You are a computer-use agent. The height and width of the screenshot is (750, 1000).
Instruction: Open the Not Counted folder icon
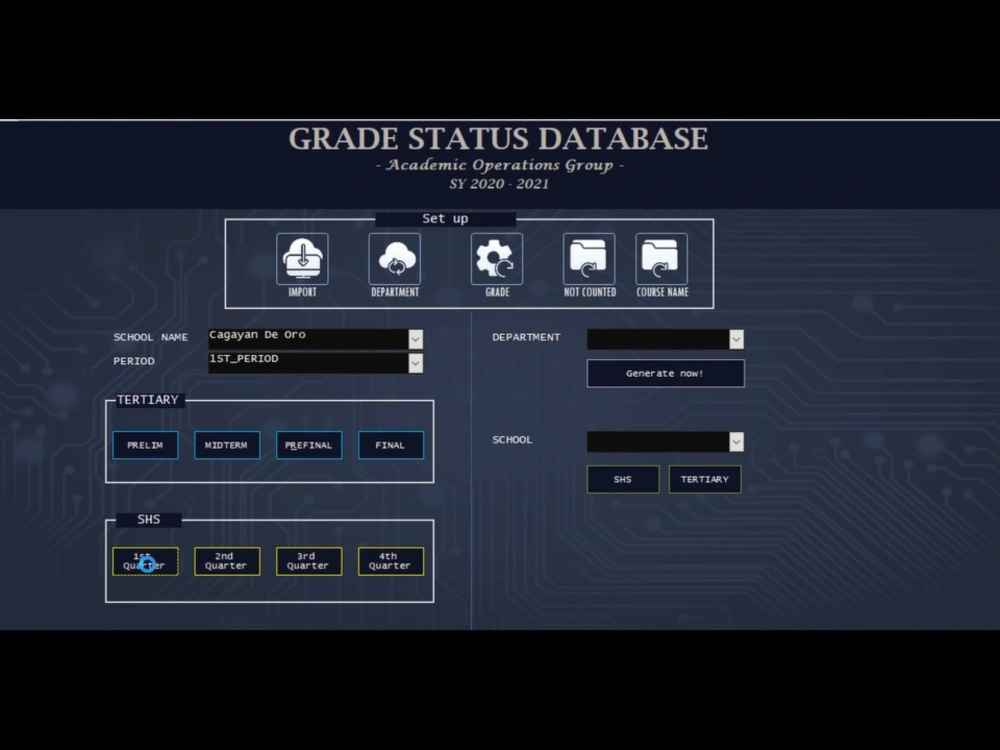(589, 258)
